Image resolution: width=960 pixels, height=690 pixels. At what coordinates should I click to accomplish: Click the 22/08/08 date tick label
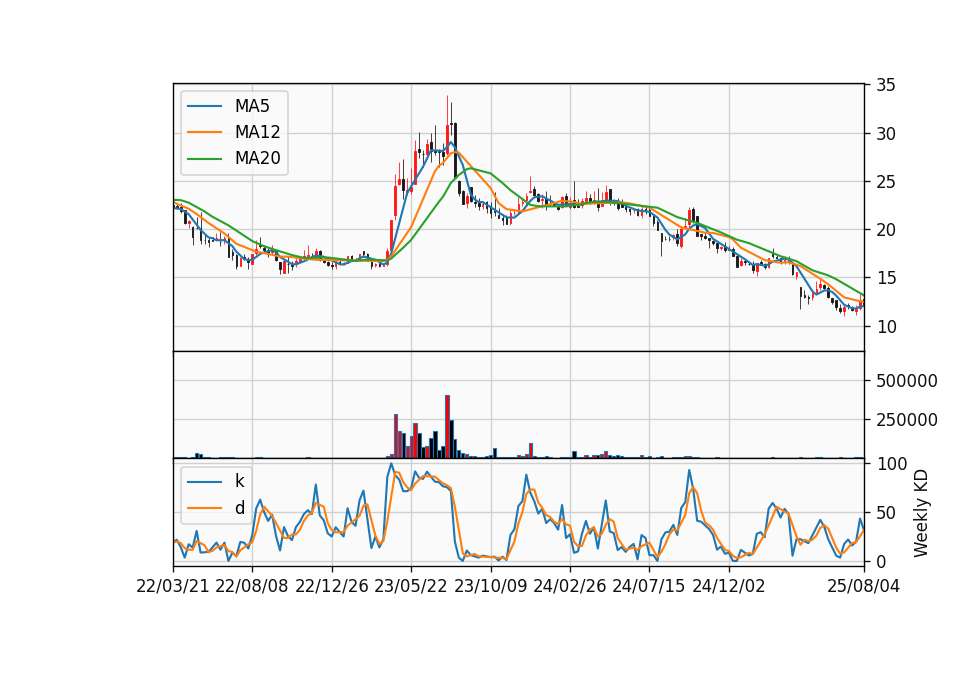[x=252, y=586]
